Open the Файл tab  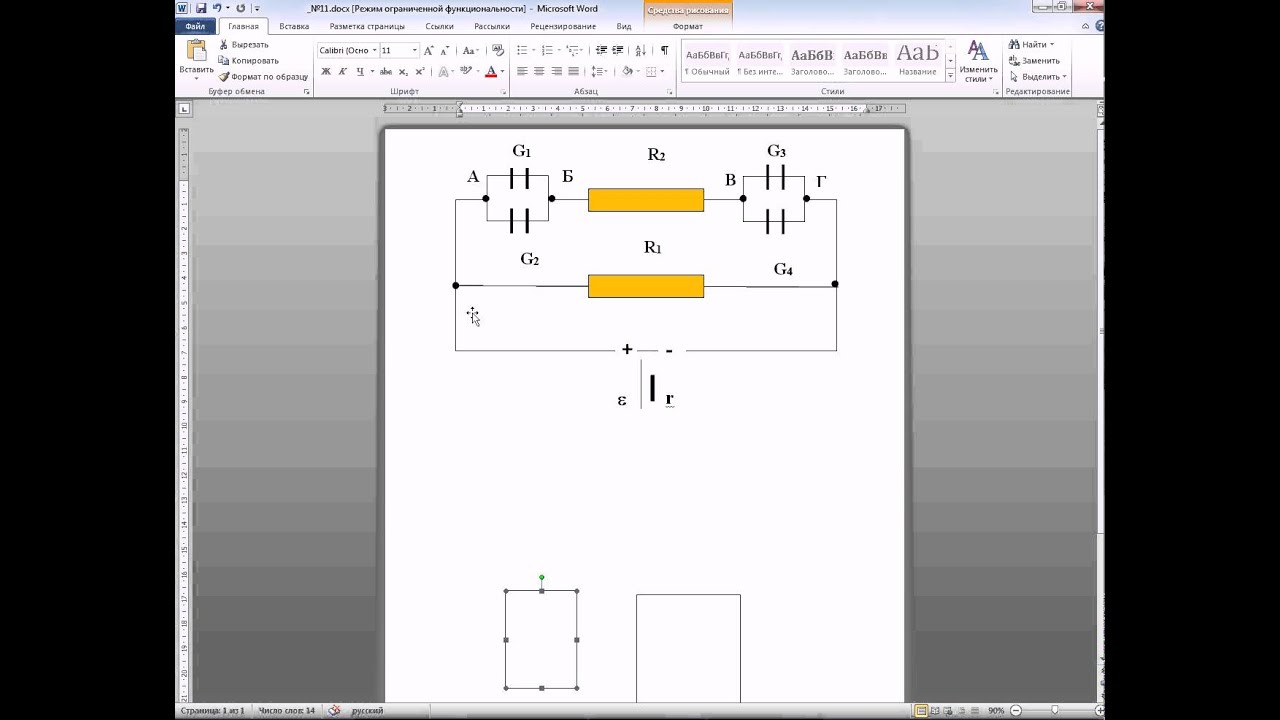pos(196,26)
